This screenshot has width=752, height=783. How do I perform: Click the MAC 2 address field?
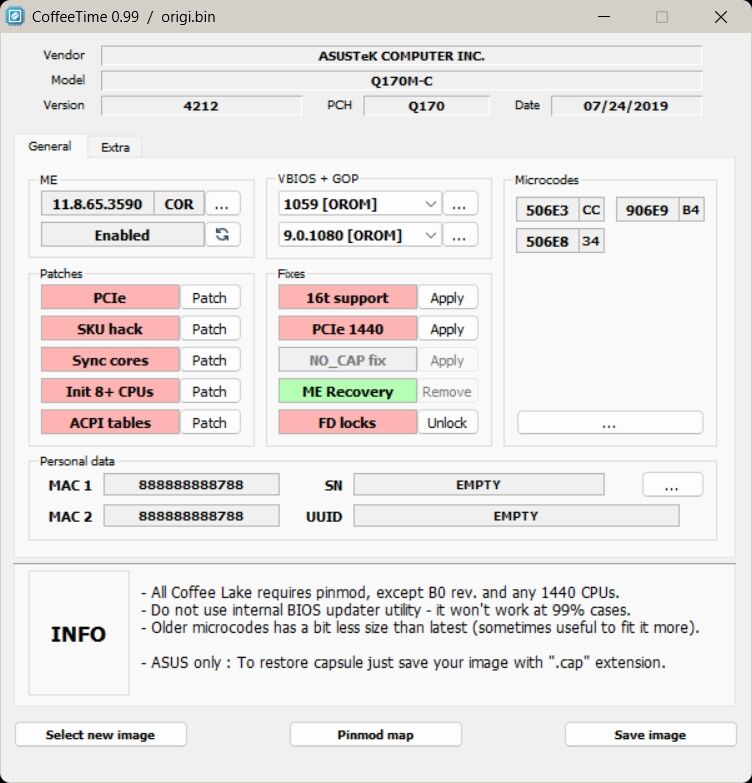point(191,516)
